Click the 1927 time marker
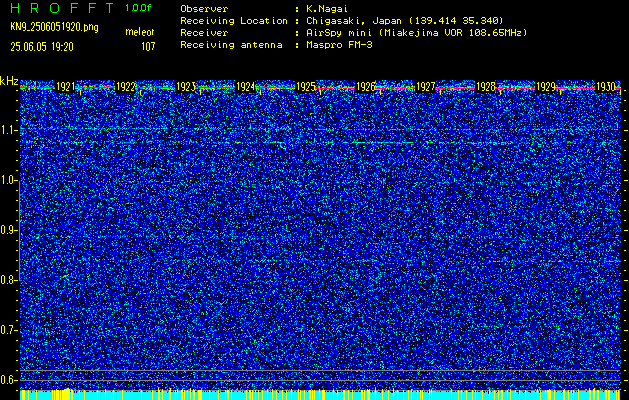Viewport: 629px width, 400px height. click(426, 87)
